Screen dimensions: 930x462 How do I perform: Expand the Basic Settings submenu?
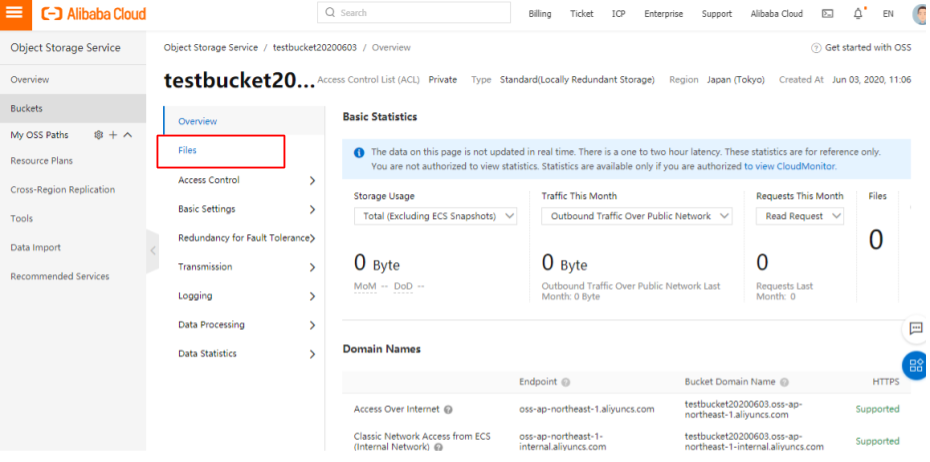point(312,209)
